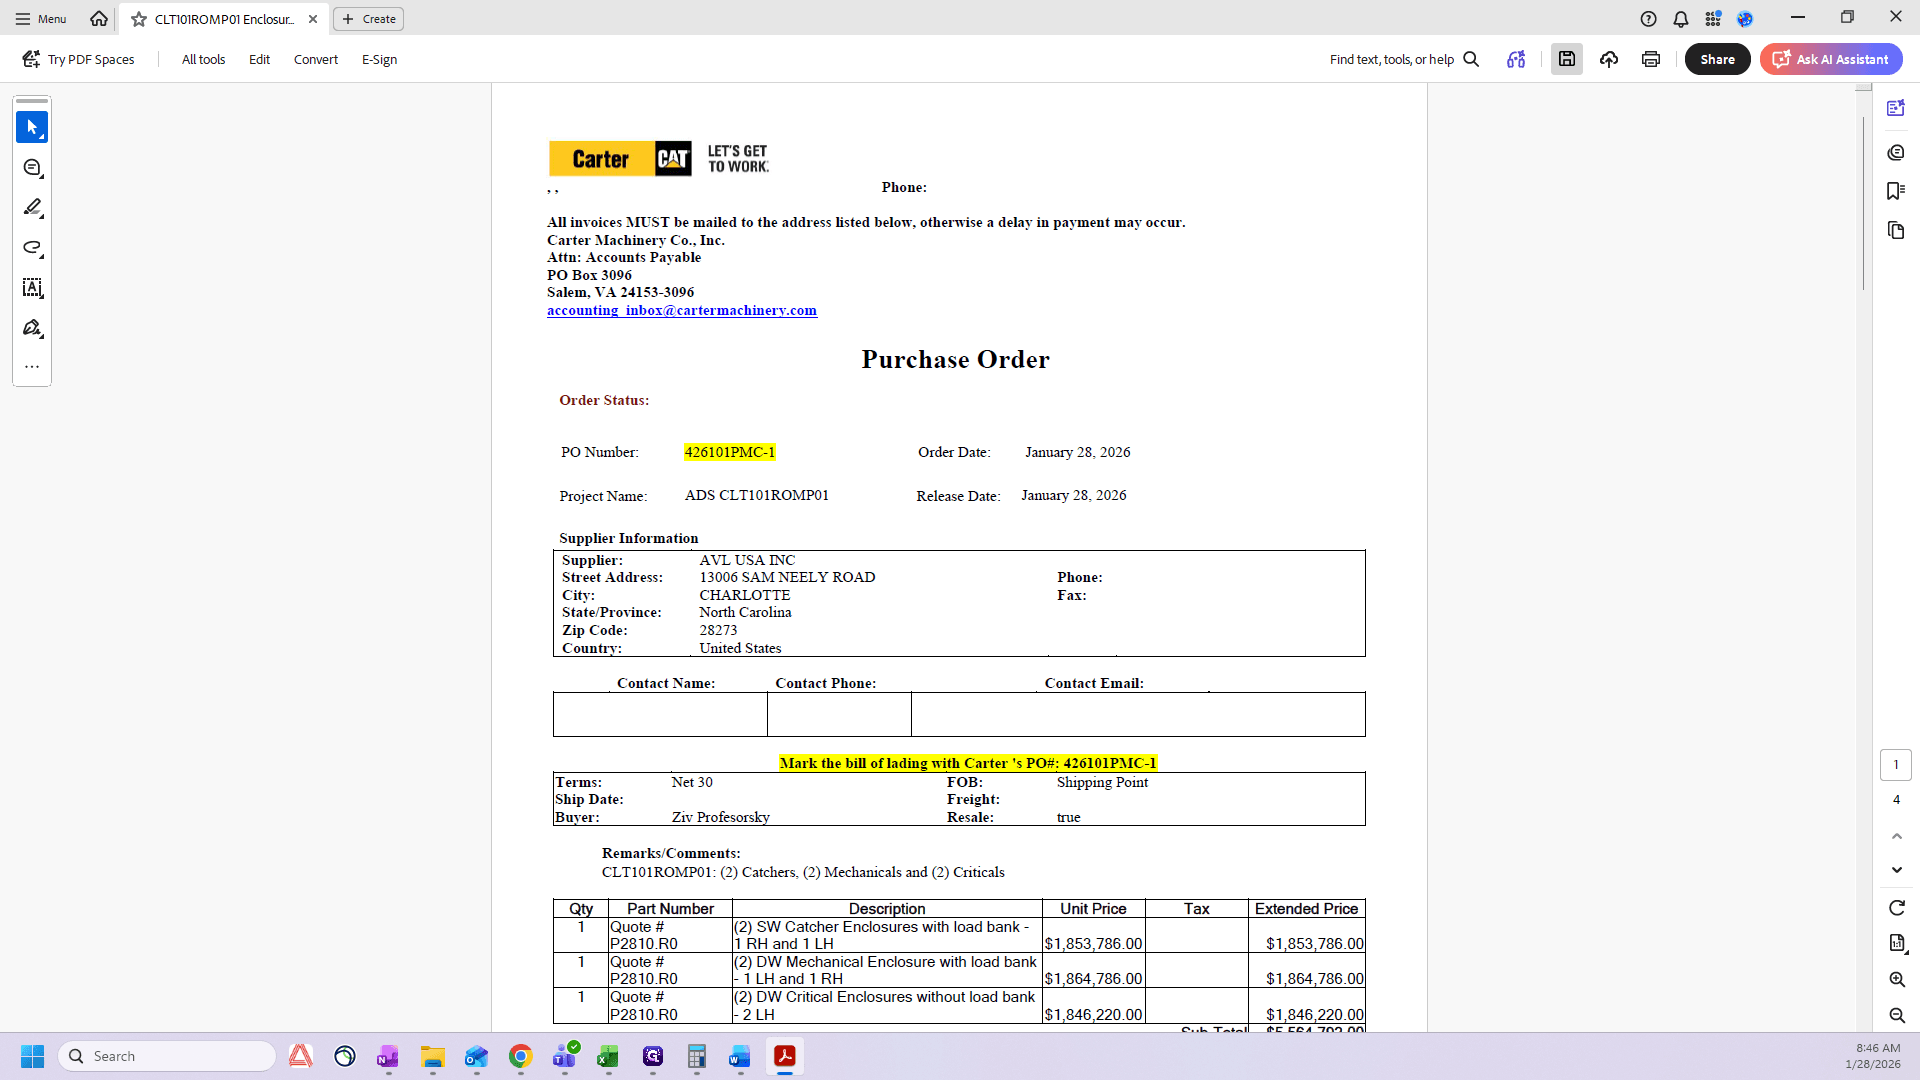Try PDF Spaces
The height and width of the screenshot is (1080, 1920).
[x=78, y=59]
